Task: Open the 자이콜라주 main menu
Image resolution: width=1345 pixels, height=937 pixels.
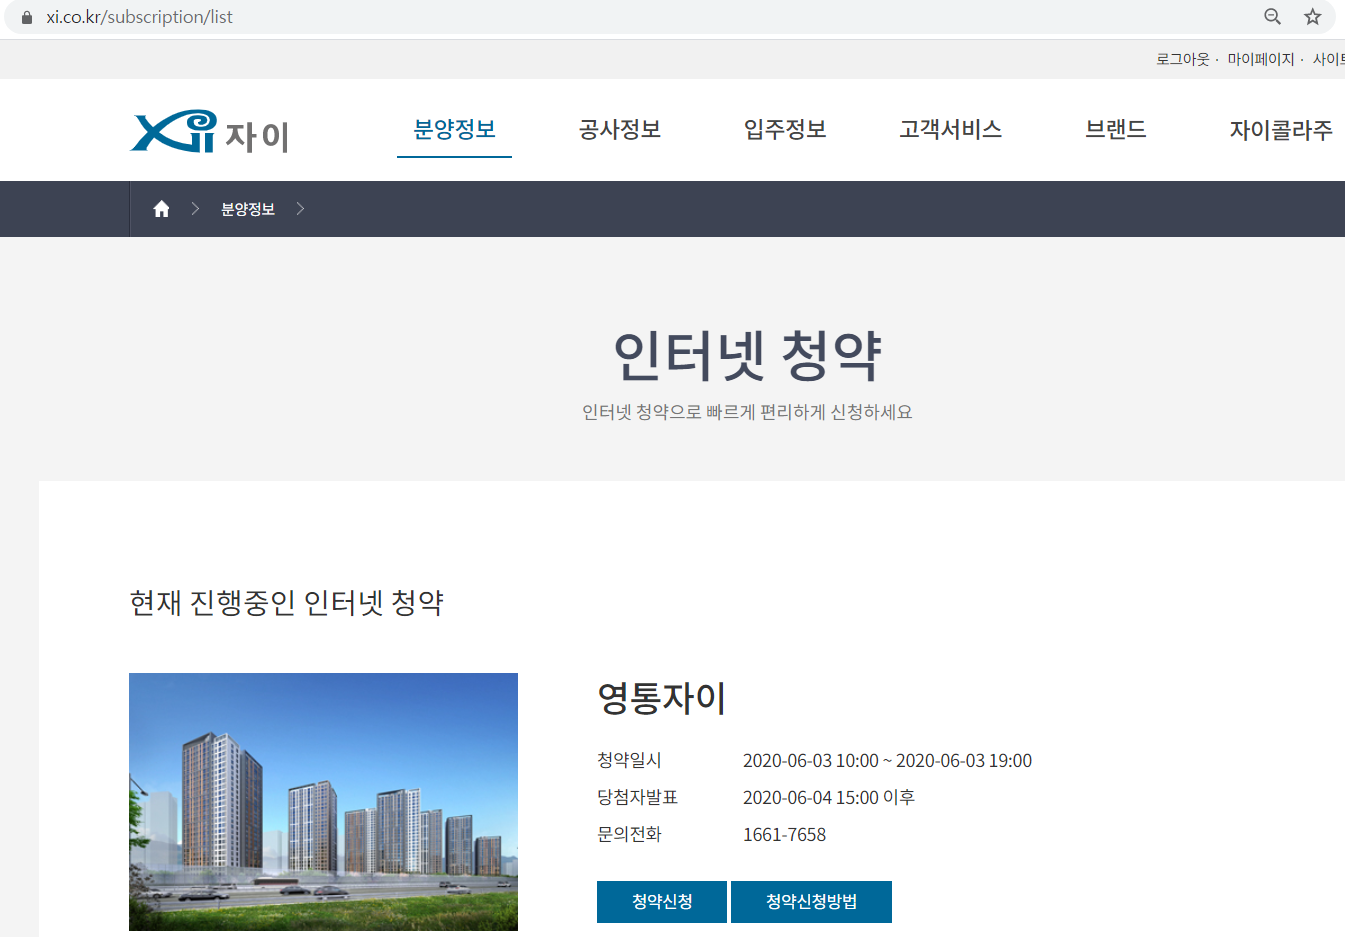Action: (1281, 130)
